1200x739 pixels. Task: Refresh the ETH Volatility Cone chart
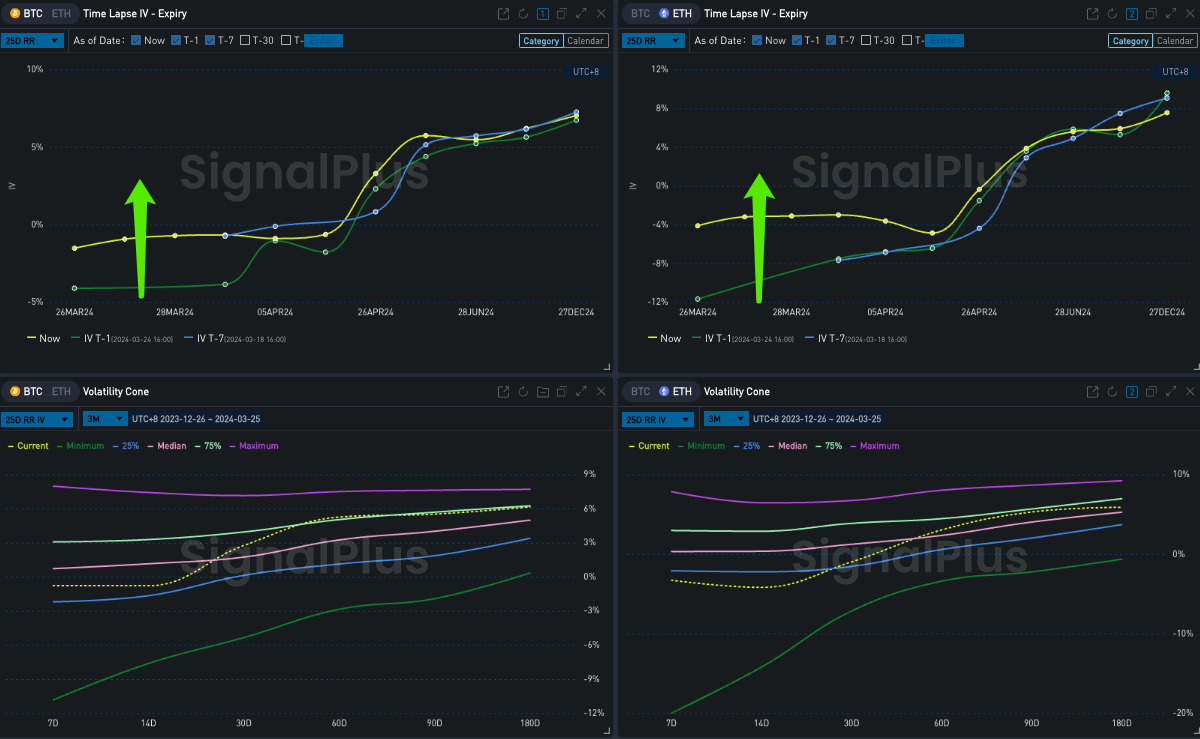click(1113, 392)
